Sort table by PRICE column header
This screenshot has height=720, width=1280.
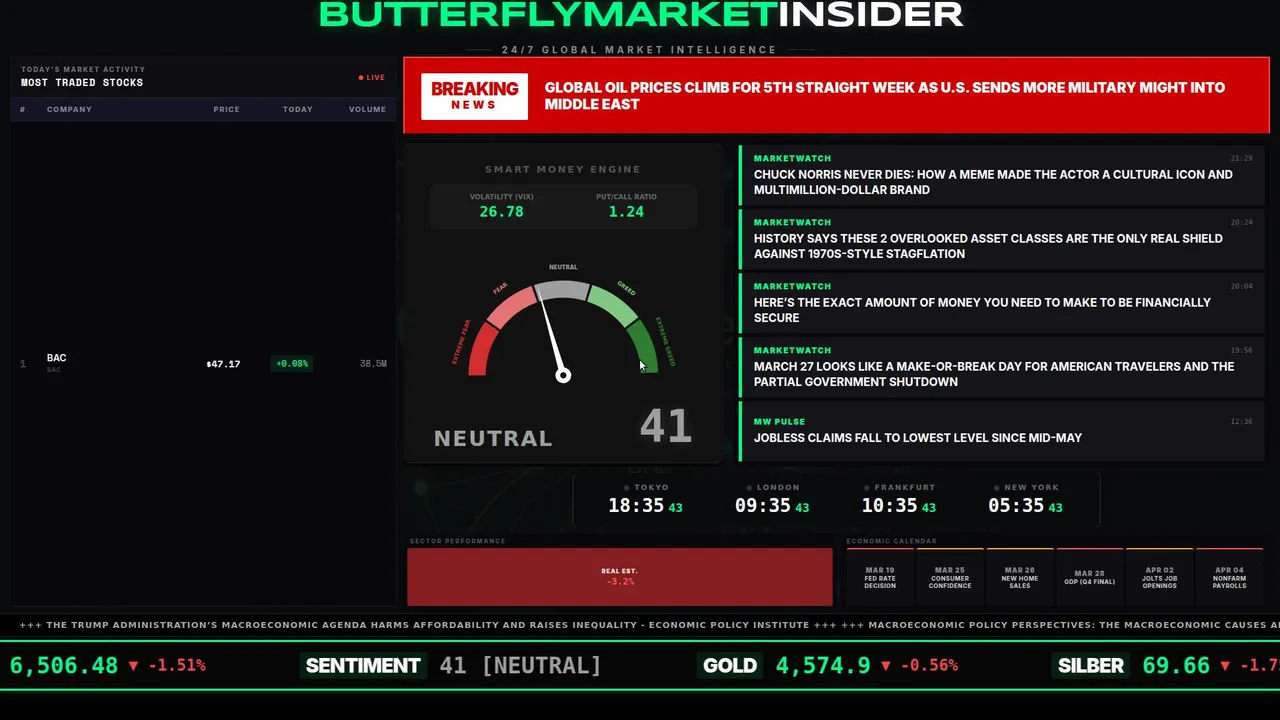coord(226,109)
